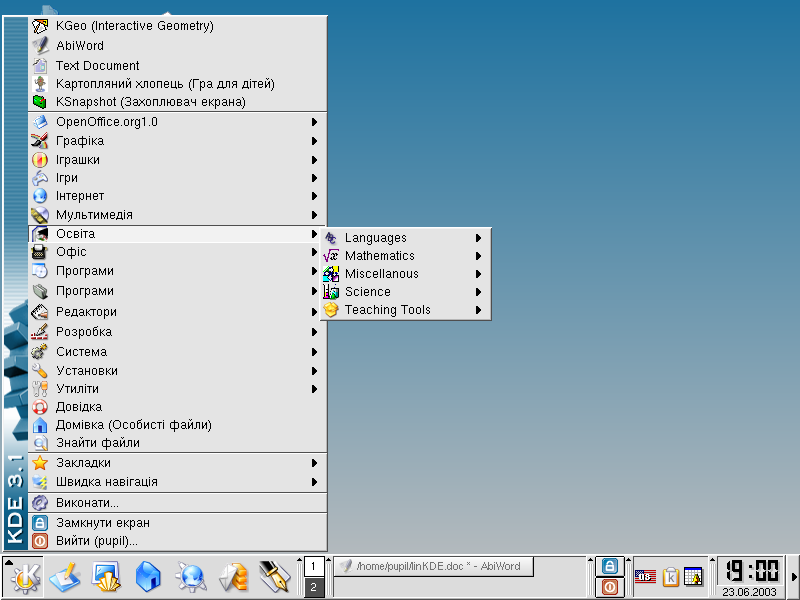Open the calendar alarm tray icon

tap(693, 577)
